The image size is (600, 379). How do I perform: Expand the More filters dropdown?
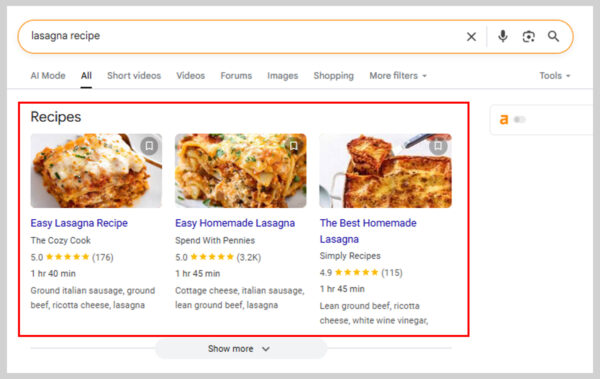pyautogui.click(x=398, y=76)
